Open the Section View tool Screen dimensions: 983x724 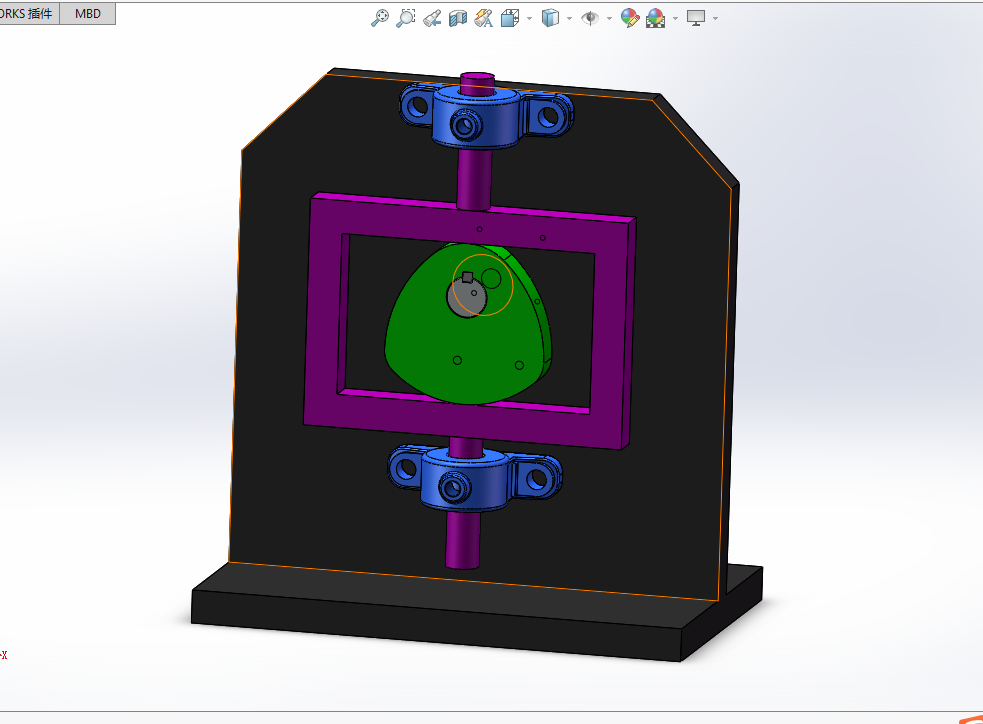click(x=458, y=18)
